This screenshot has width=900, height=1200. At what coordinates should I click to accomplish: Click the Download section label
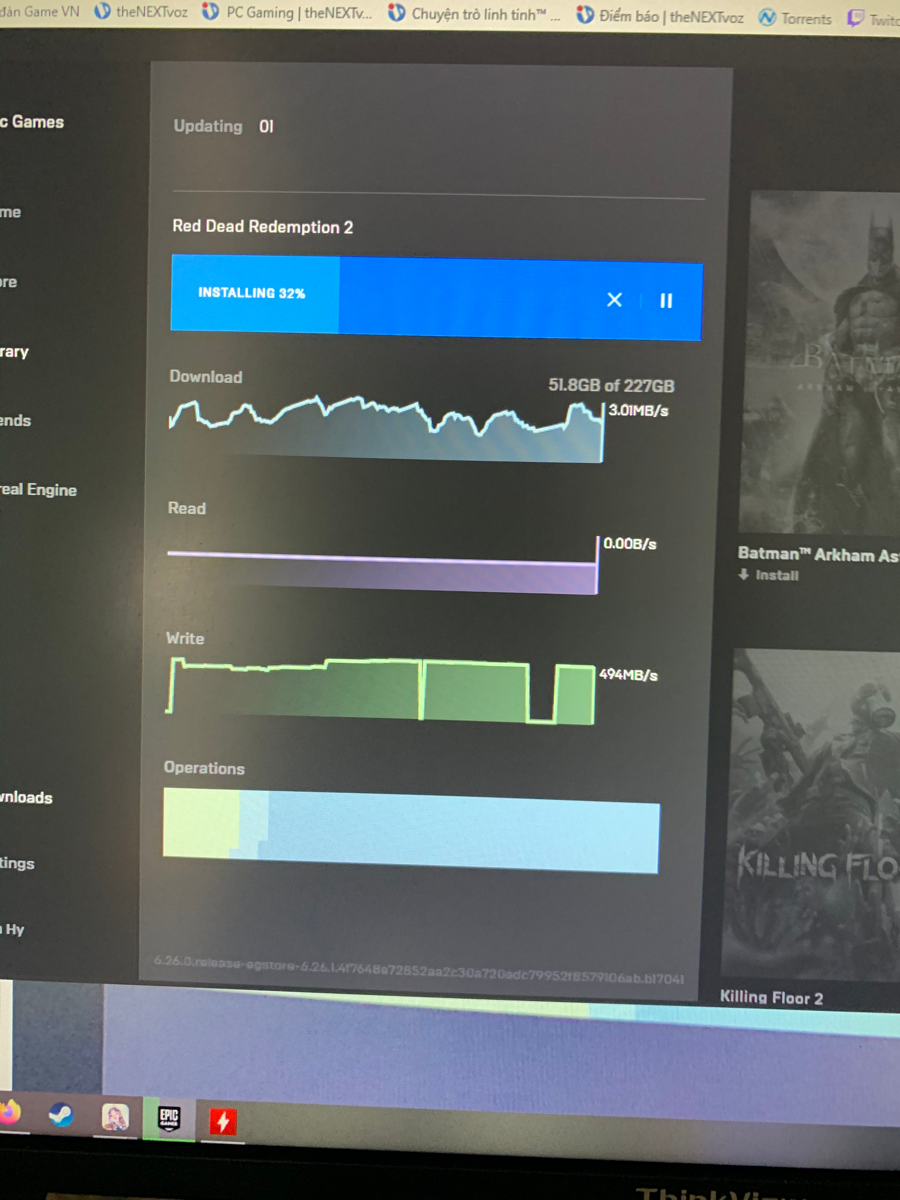pos(206,377)
